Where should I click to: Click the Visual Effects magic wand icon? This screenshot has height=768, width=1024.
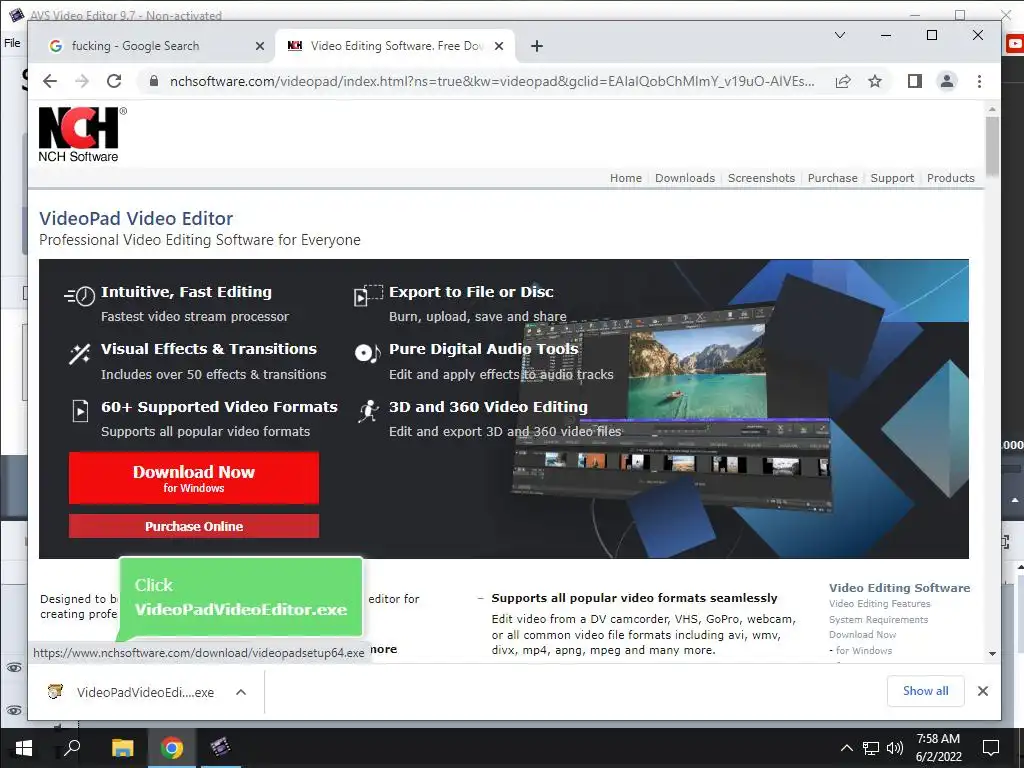(x=80, y=353)
